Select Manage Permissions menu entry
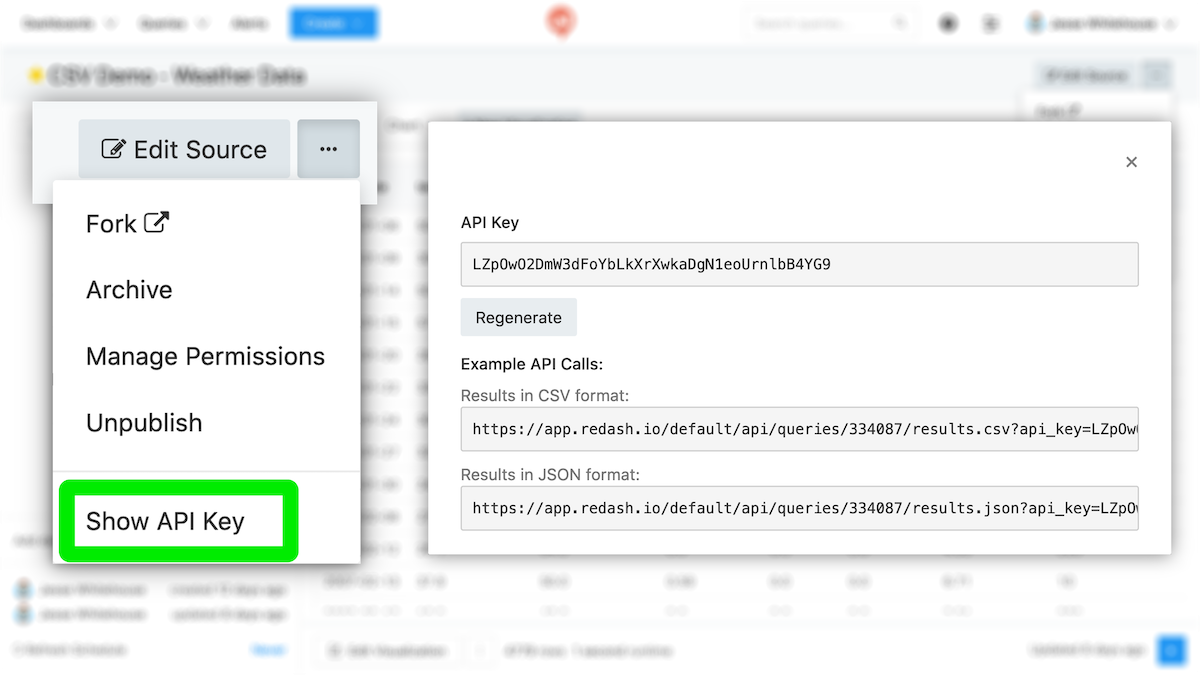1200x675 pixels. [x=205, y=357]
